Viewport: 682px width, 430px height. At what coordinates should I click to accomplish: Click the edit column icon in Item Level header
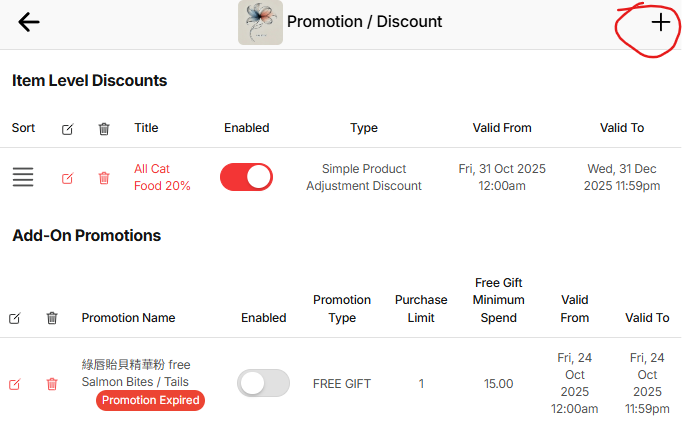tap(67, 129)
